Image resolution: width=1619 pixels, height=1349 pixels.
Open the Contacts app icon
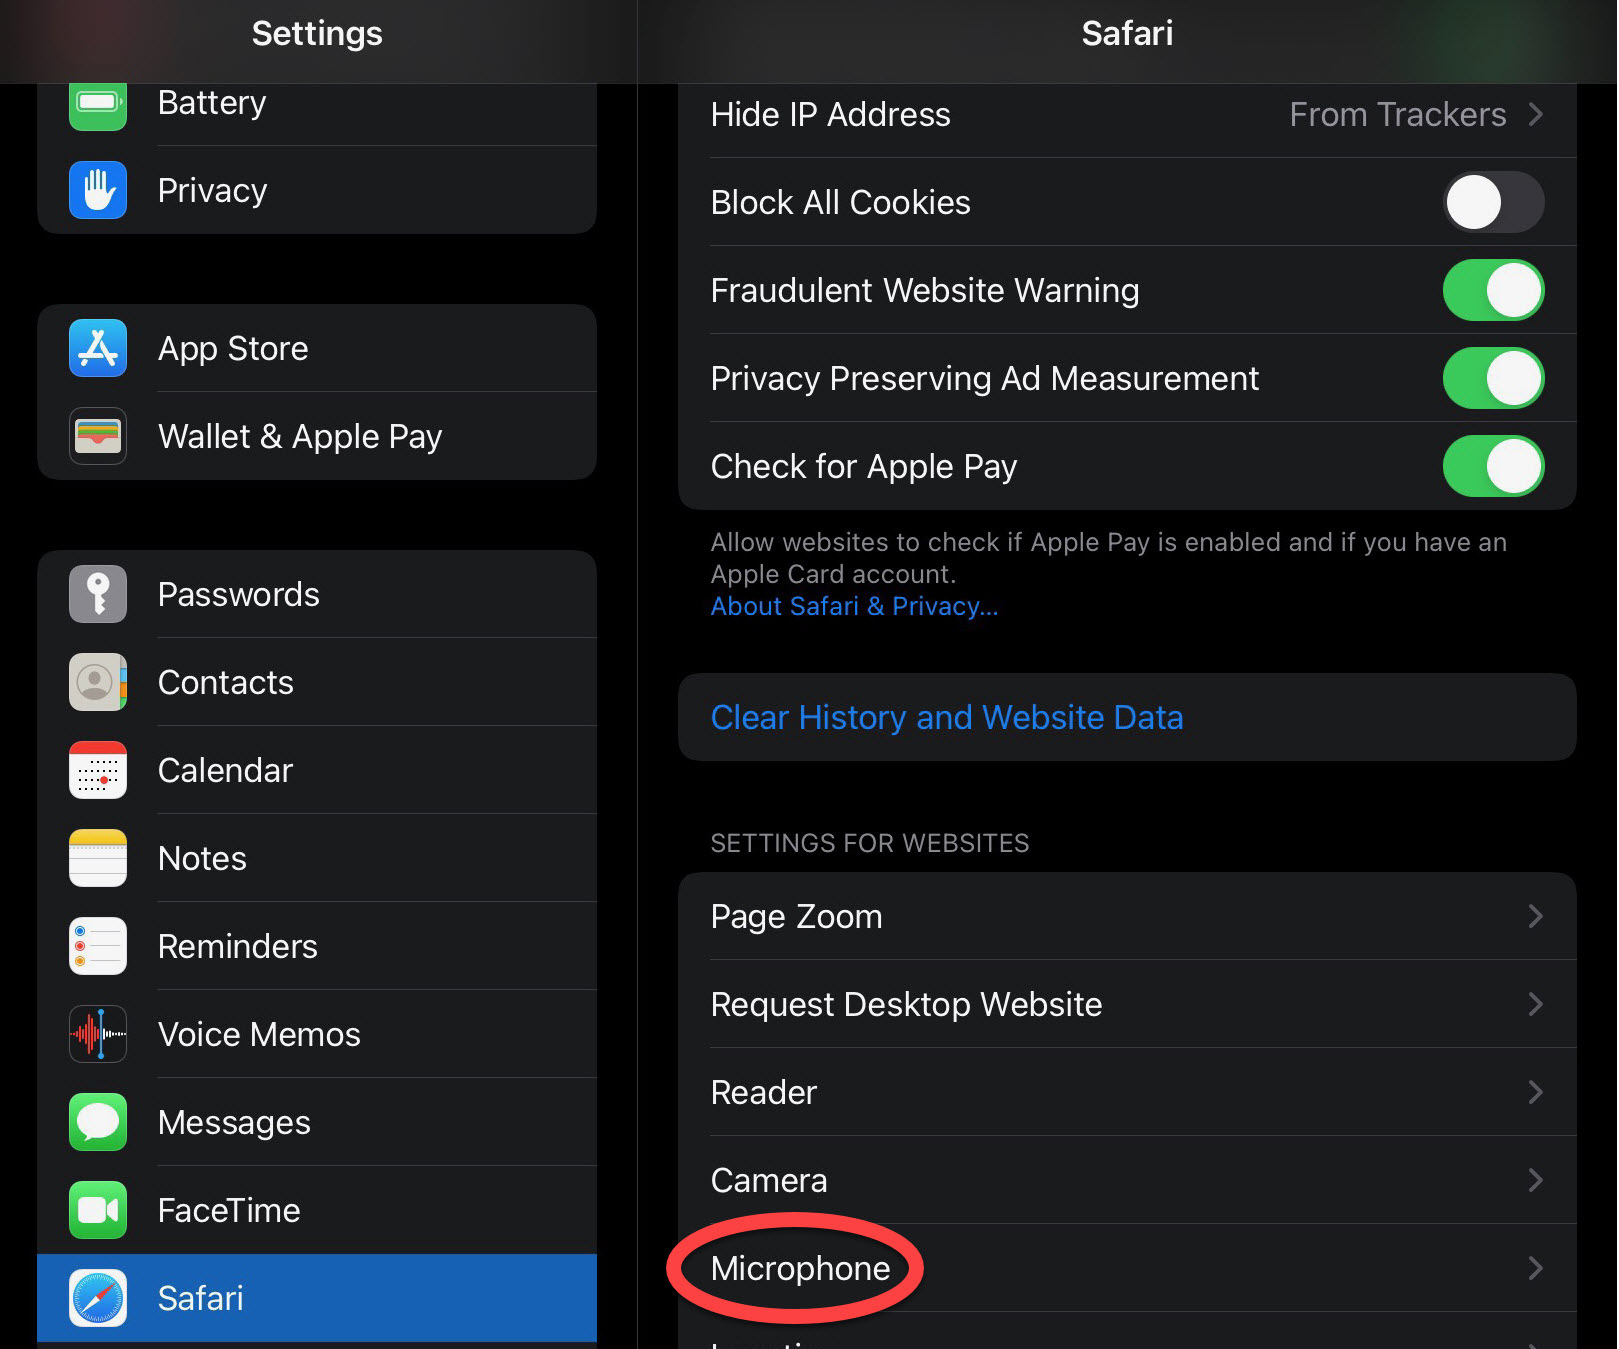coord(97,682)
